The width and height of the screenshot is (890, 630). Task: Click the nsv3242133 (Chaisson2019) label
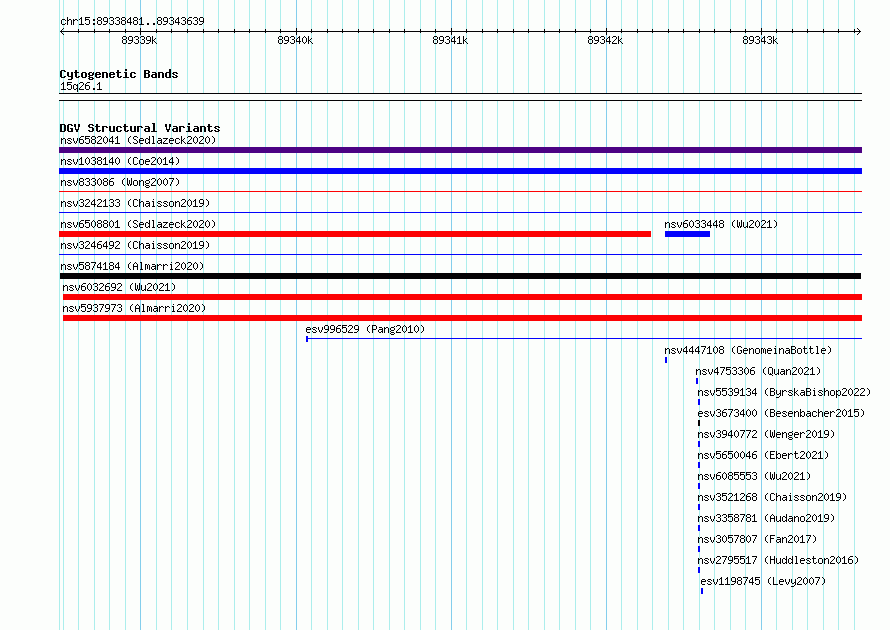(x=135, y=203)
